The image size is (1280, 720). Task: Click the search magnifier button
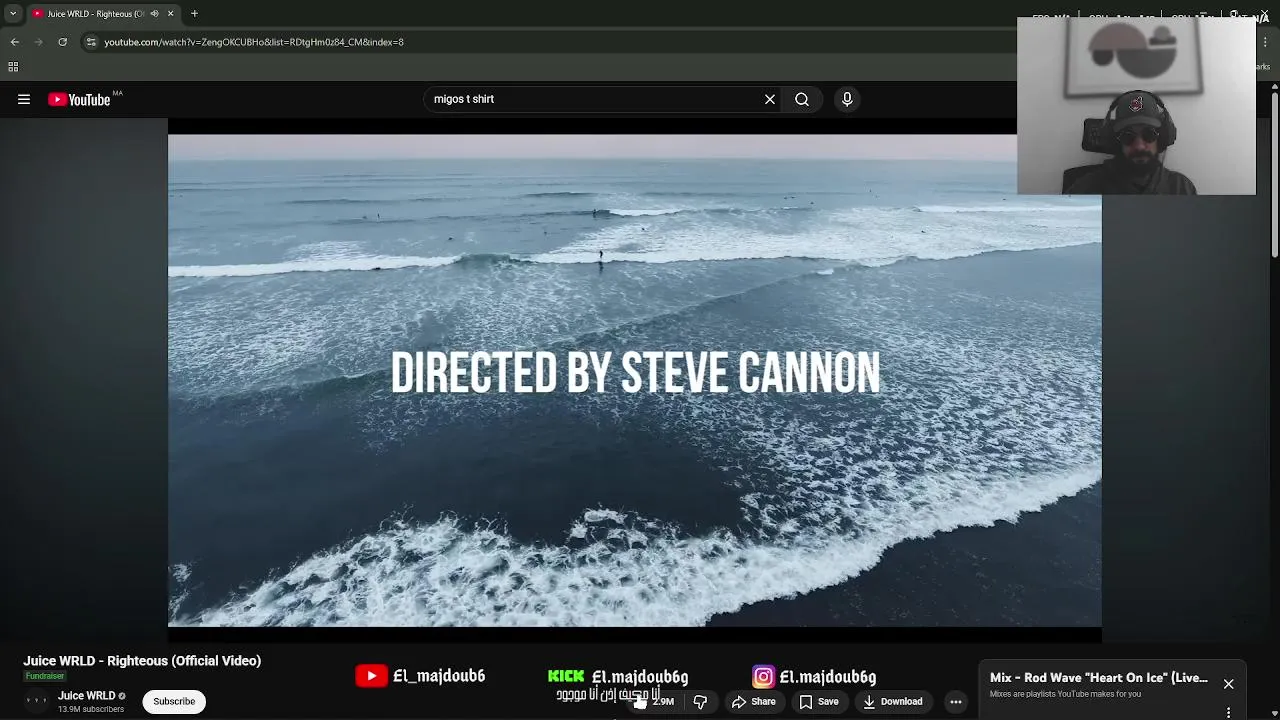pos(802,99)
